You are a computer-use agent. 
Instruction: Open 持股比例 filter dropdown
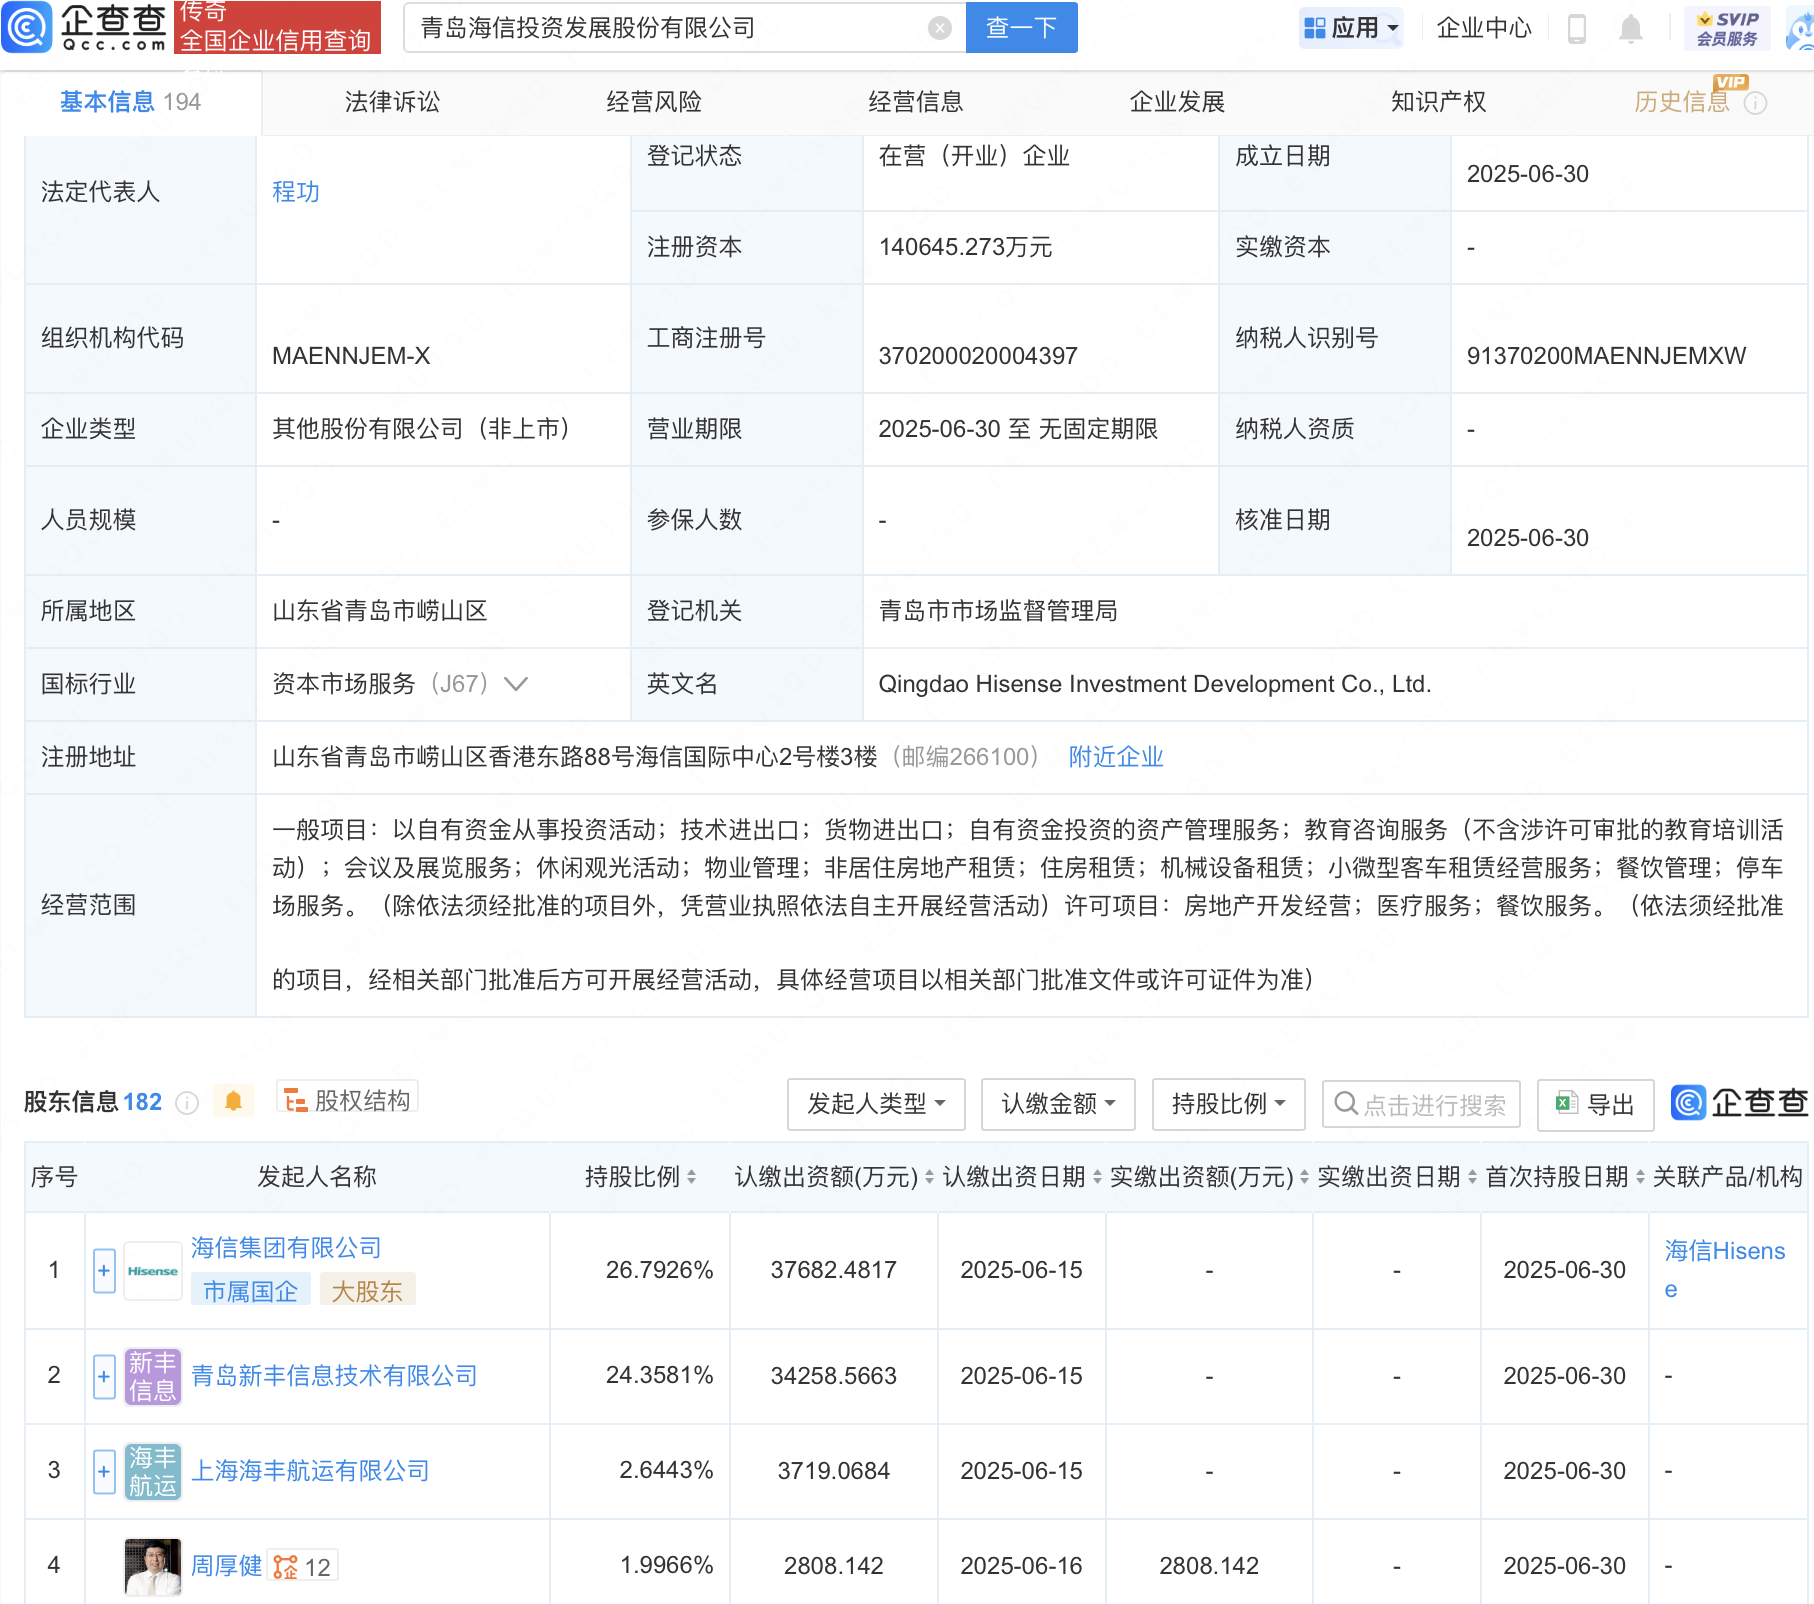(x=1228, y=1104)
